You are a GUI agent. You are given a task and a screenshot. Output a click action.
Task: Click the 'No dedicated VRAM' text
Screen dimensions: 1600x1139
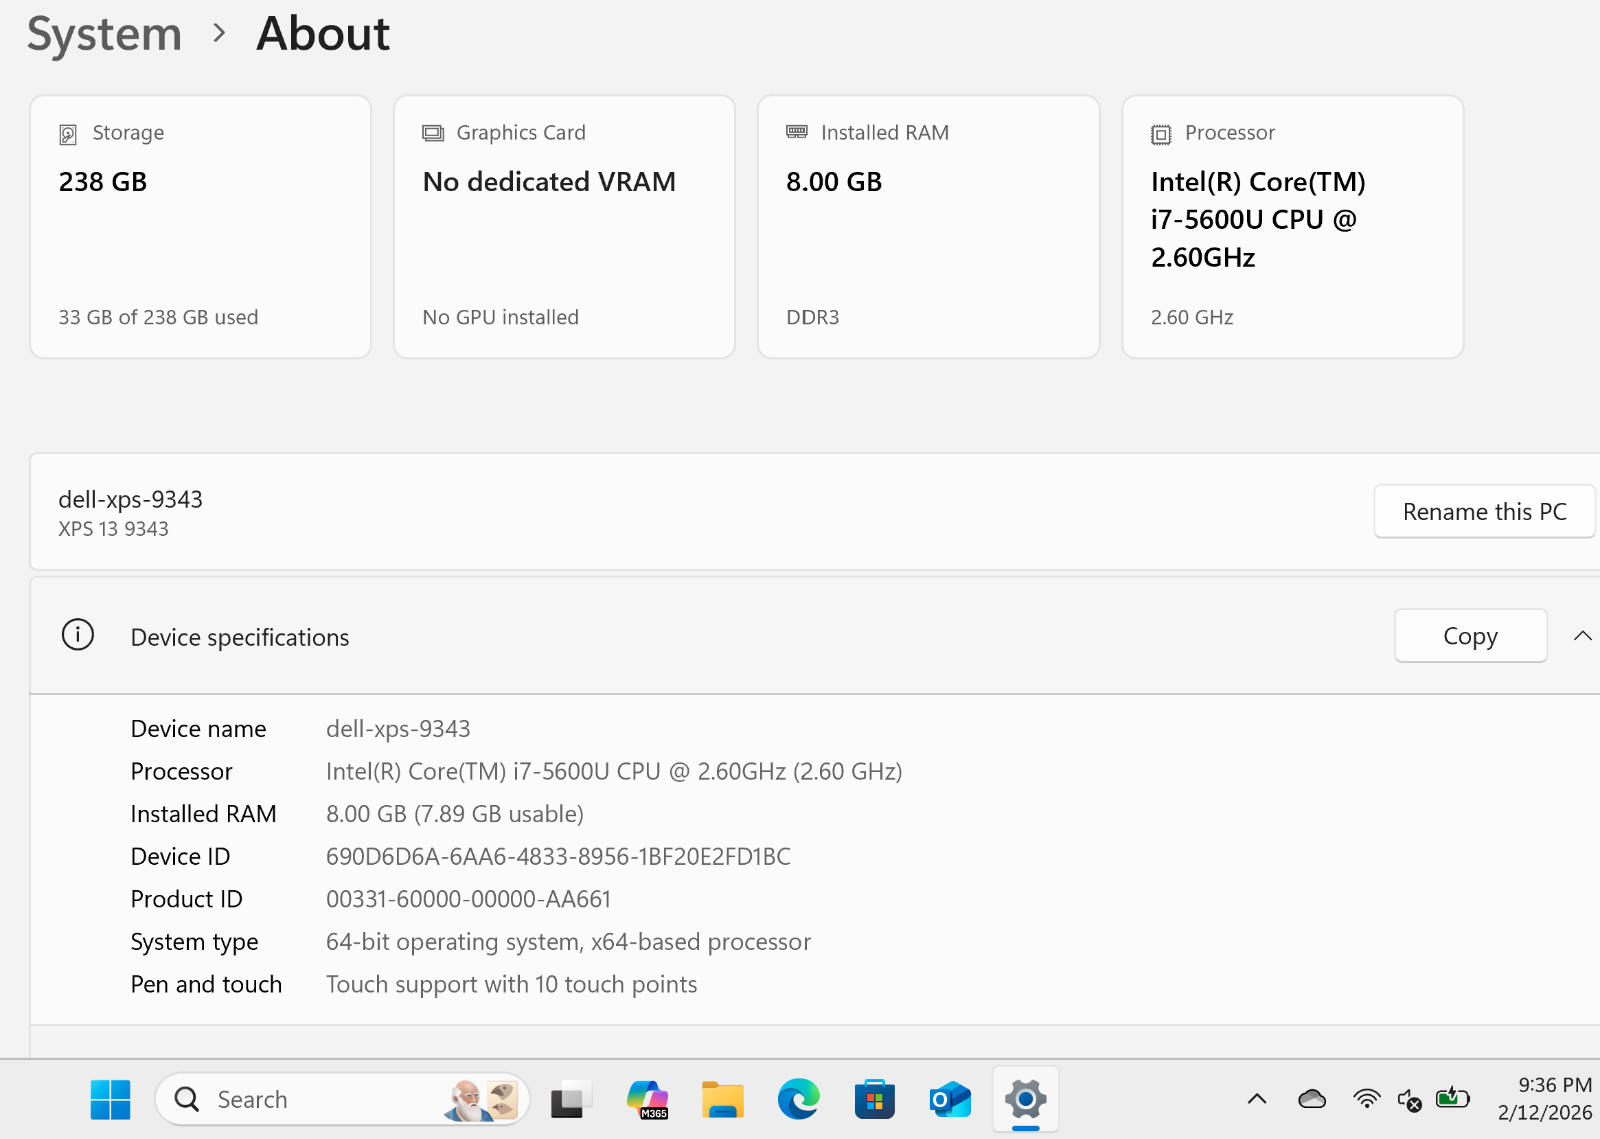[549, 182]
